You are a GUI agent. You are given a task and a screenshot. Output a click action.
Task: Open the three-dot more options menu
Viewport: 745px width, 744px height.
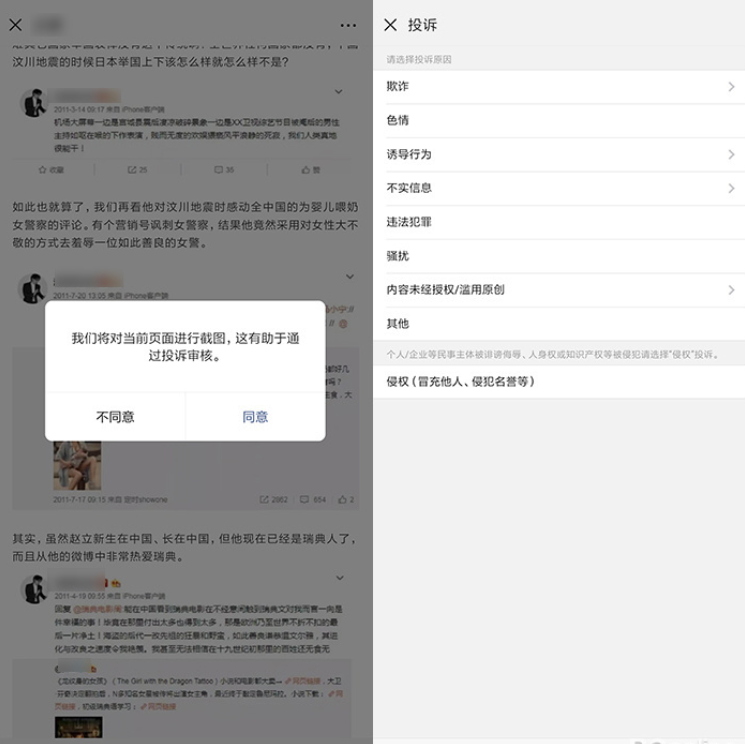[348, 25]
